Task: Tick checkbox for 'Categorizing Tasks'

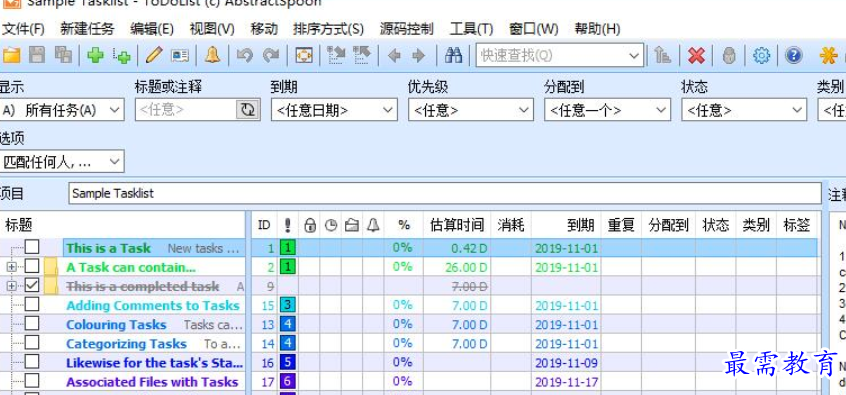Action: pos(32,343)
